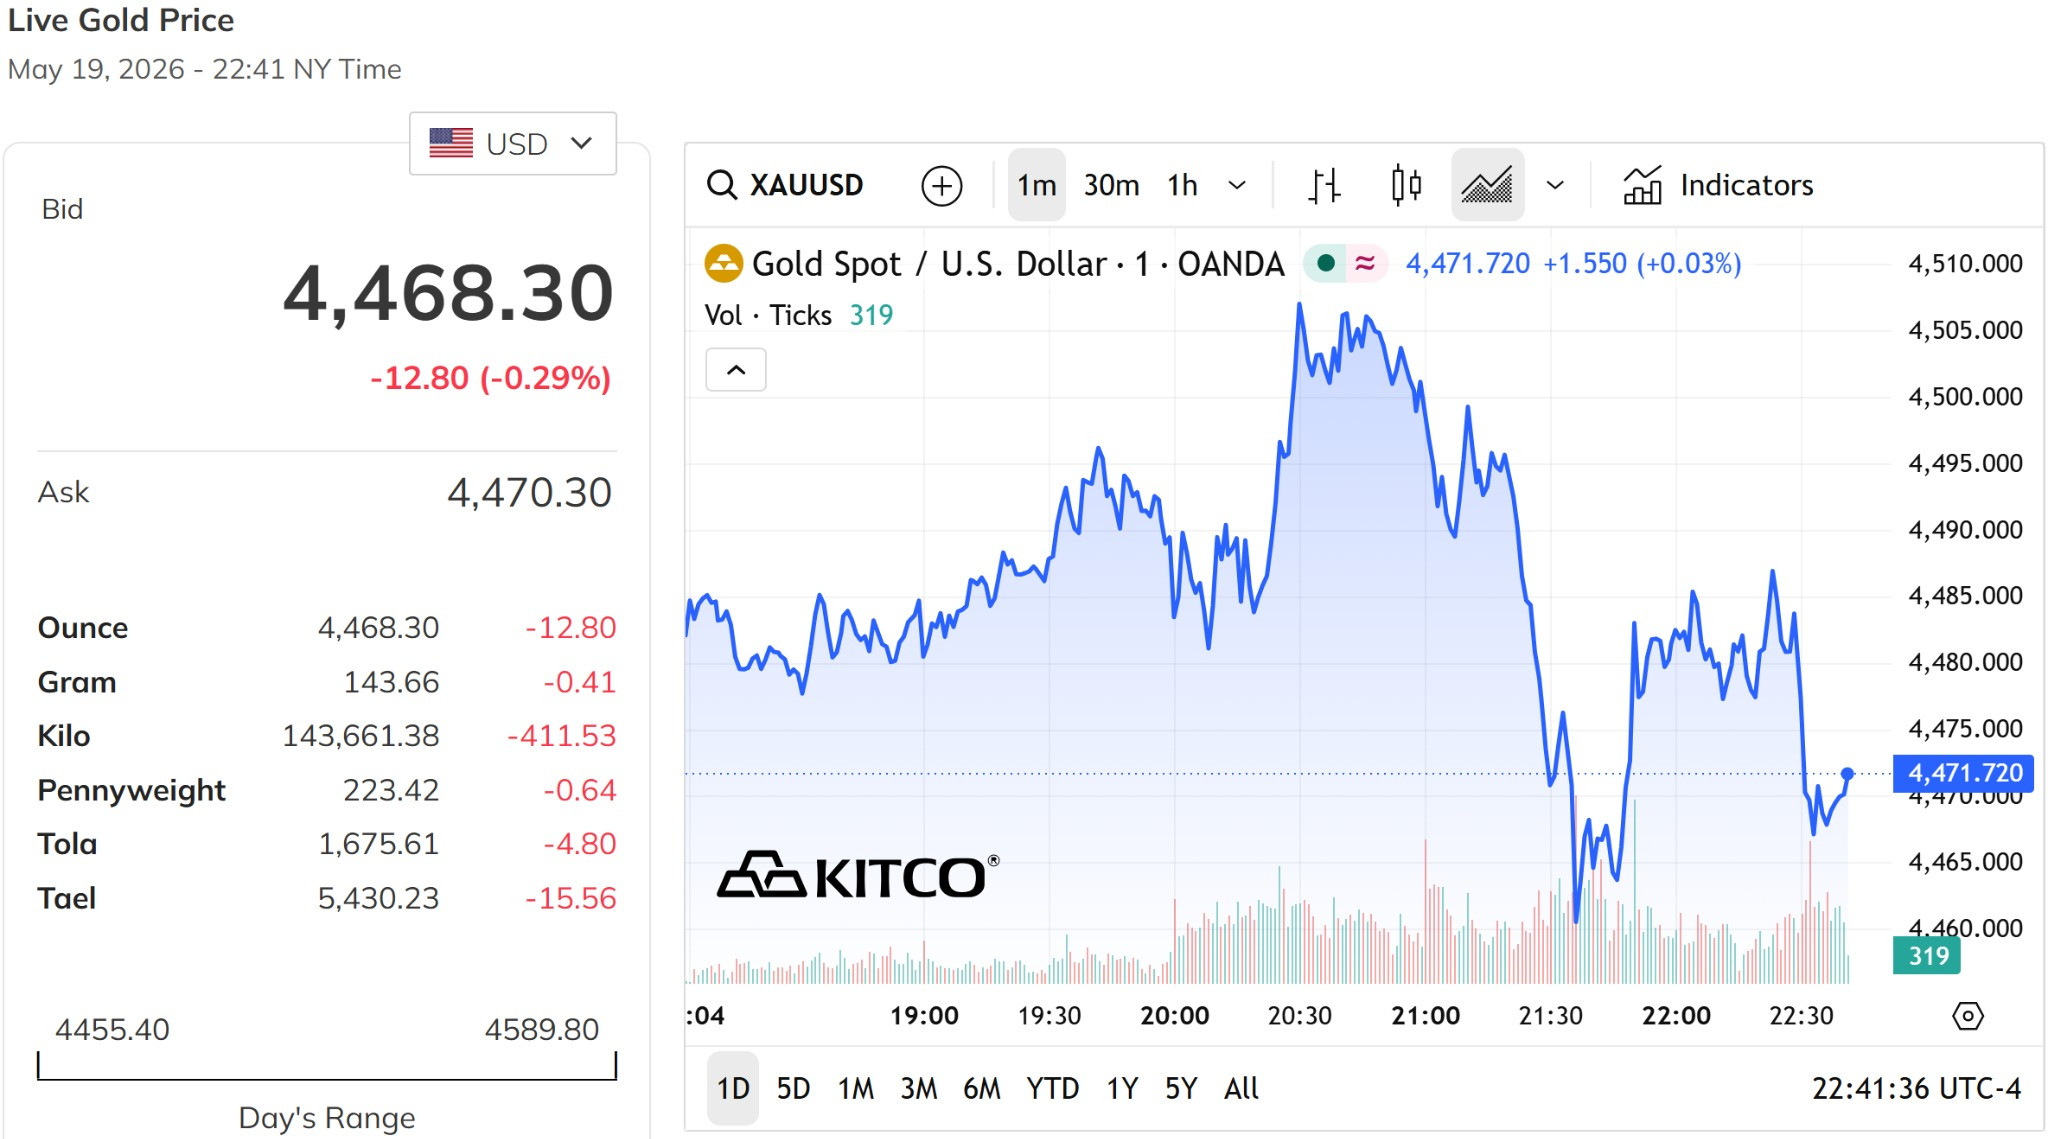Image resolution: width=2048 pixels, height=1139 pixels.
Task: Toggle the pink data delay indicator
Action: click(x=1364, y=263)
